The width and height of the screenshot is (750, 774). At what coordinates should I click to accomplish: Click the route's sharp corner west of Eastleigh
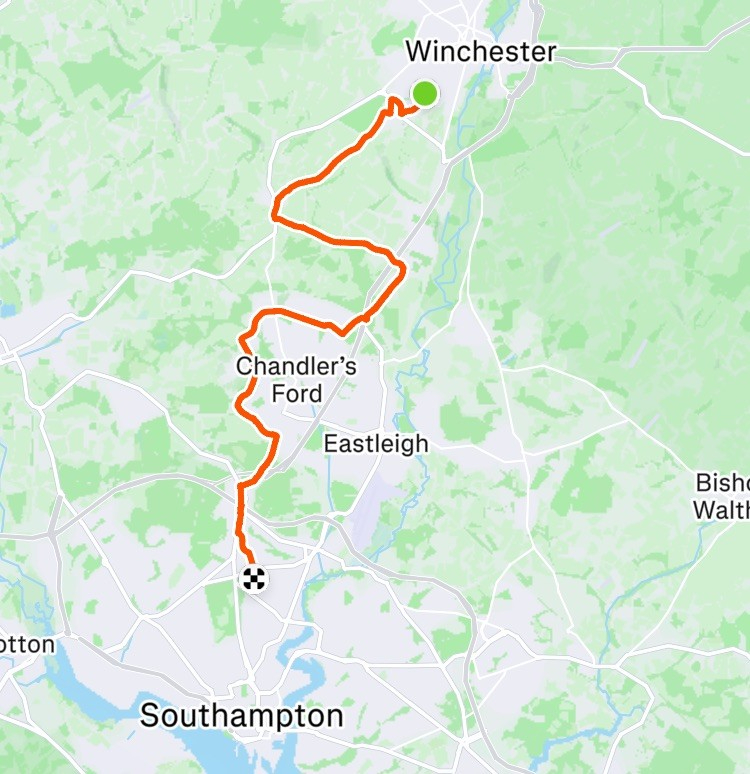click(x=276, y=435)
